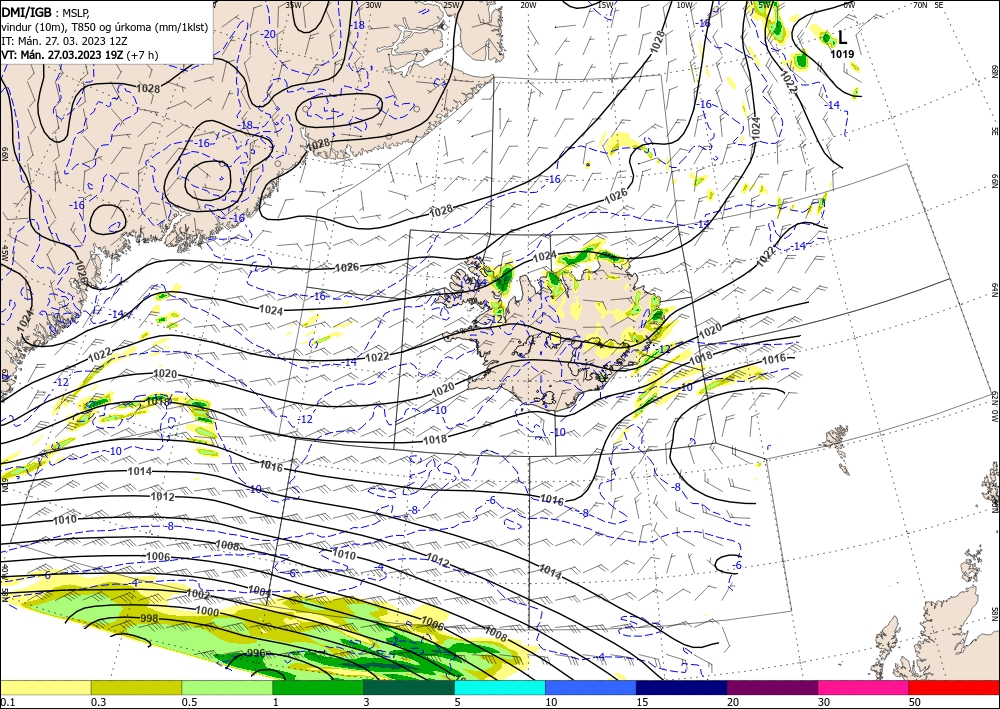Screen dimensions: 1000x709
Task: Click the '10W' longitude label
Action: 684,5
